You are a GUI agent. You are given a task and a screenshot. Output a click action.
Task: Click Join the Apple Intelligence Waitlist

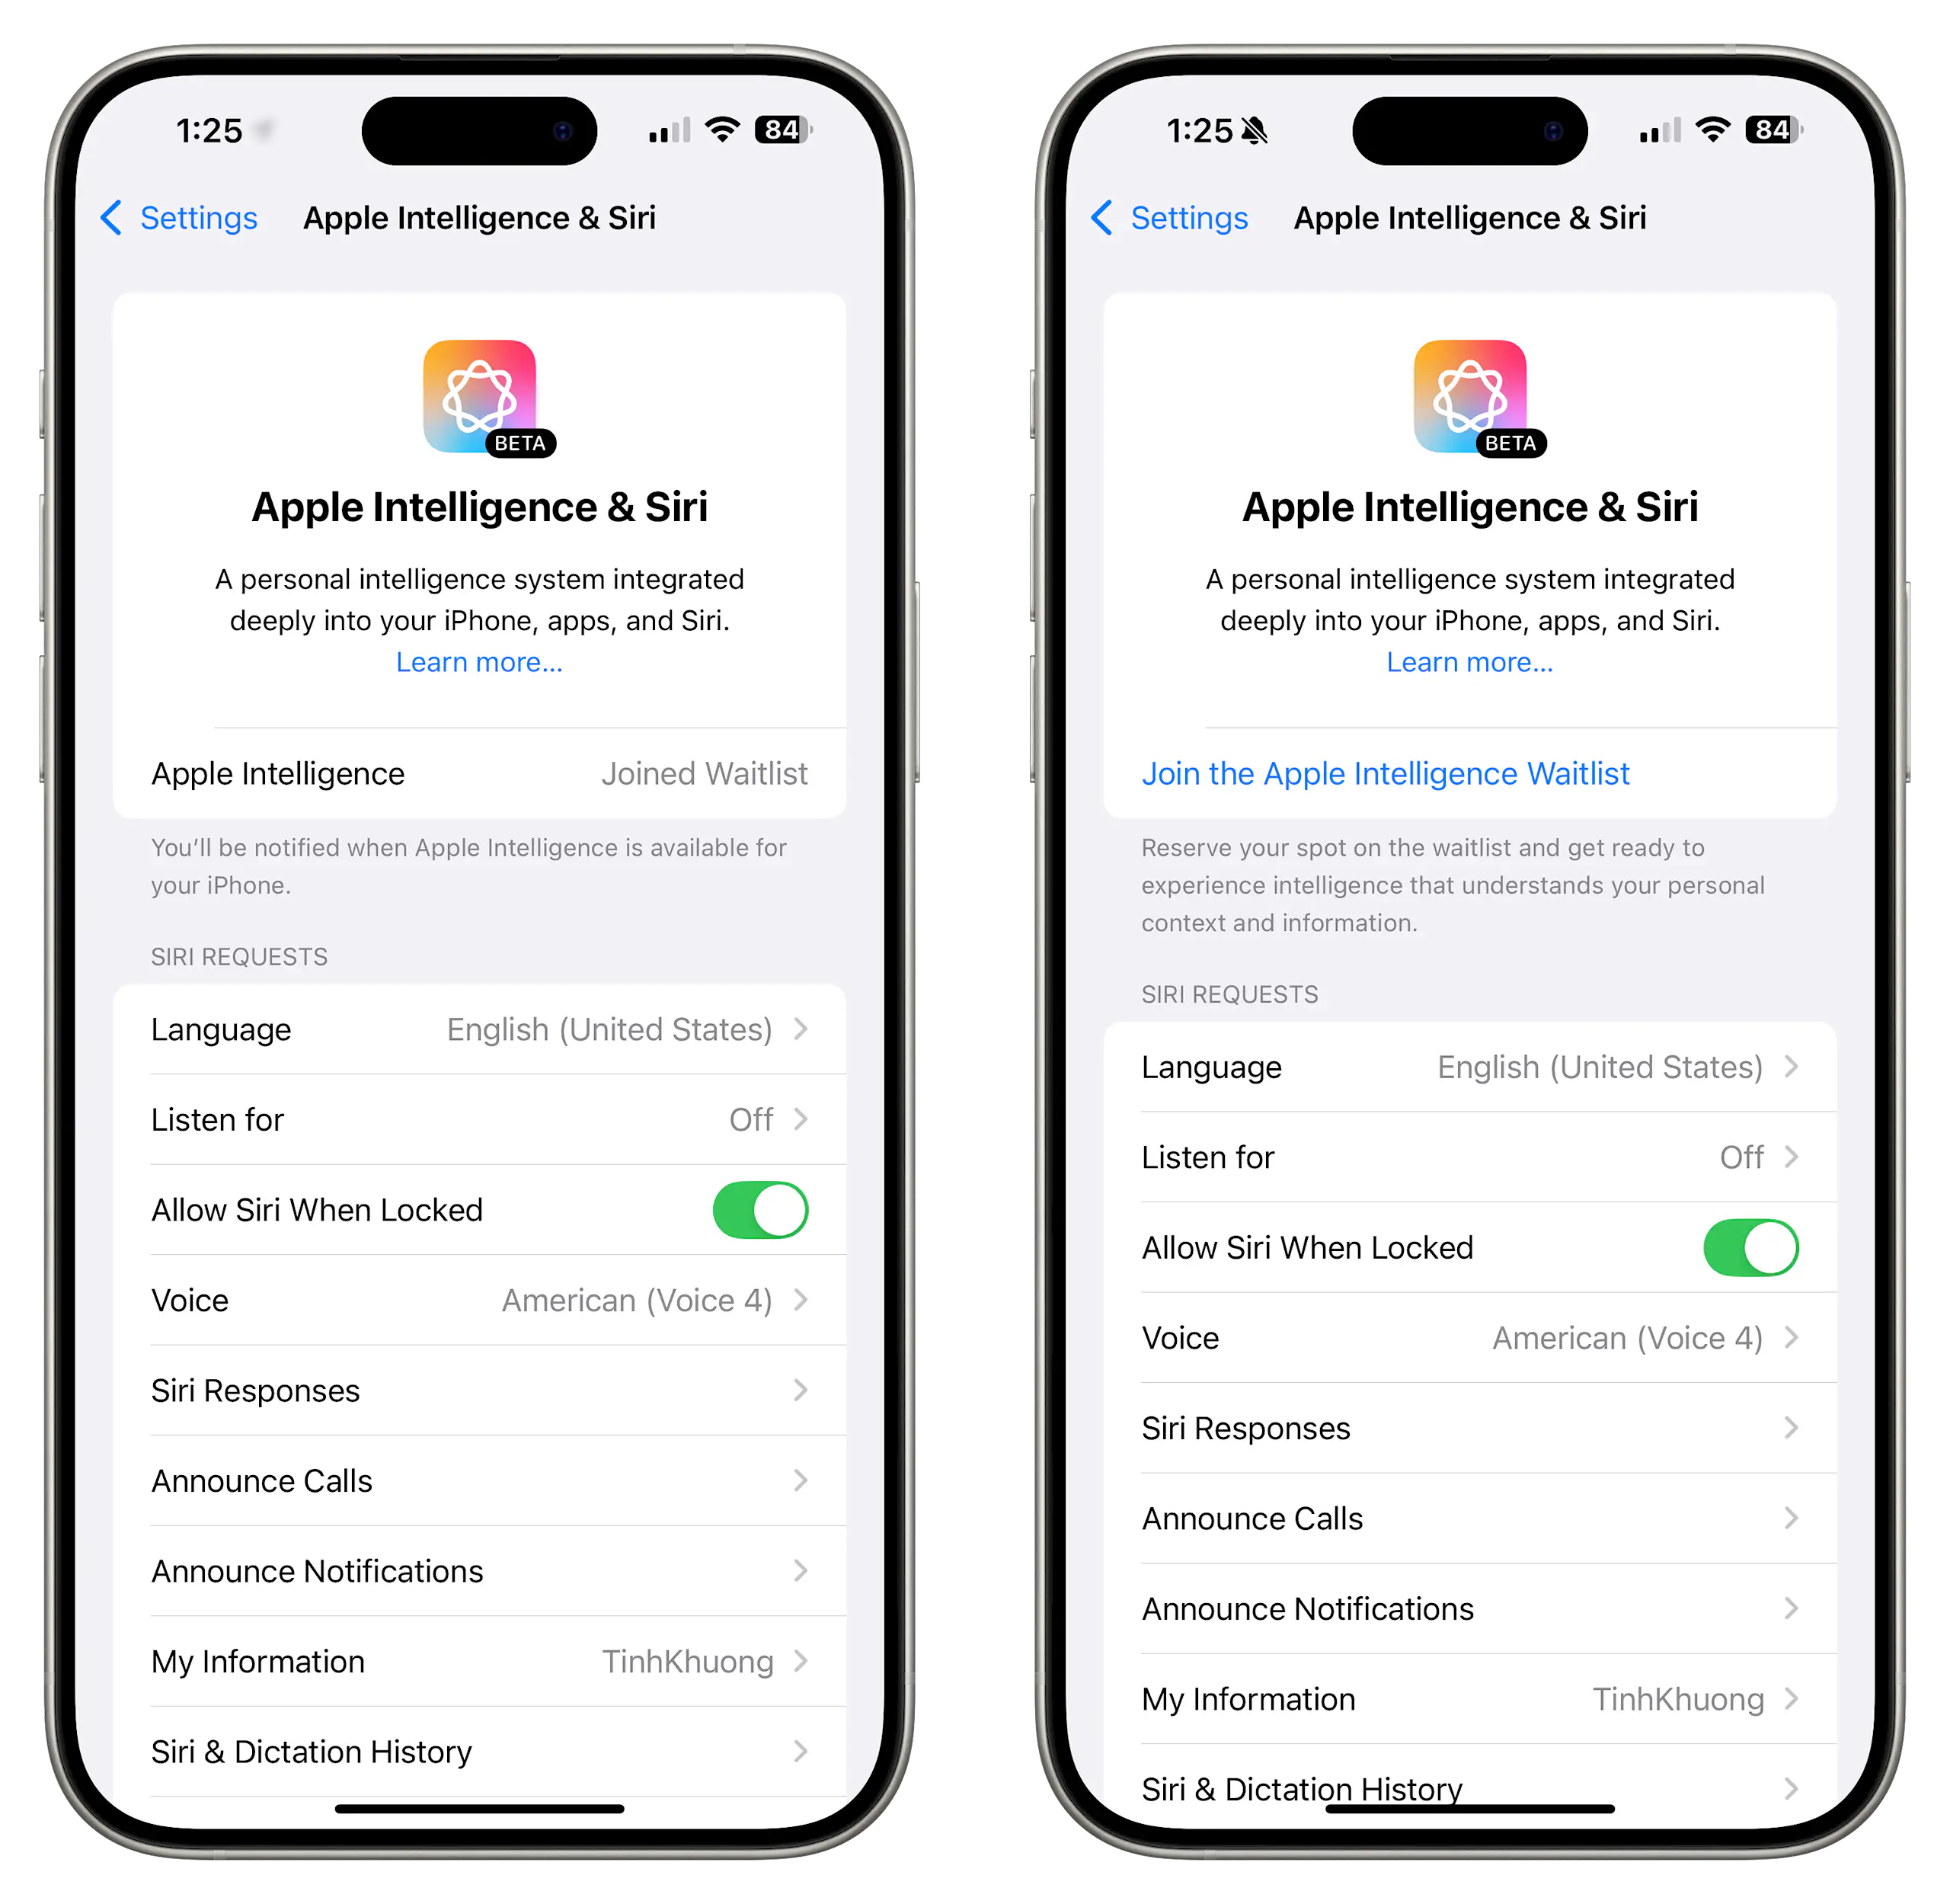tap(1386, 774)
